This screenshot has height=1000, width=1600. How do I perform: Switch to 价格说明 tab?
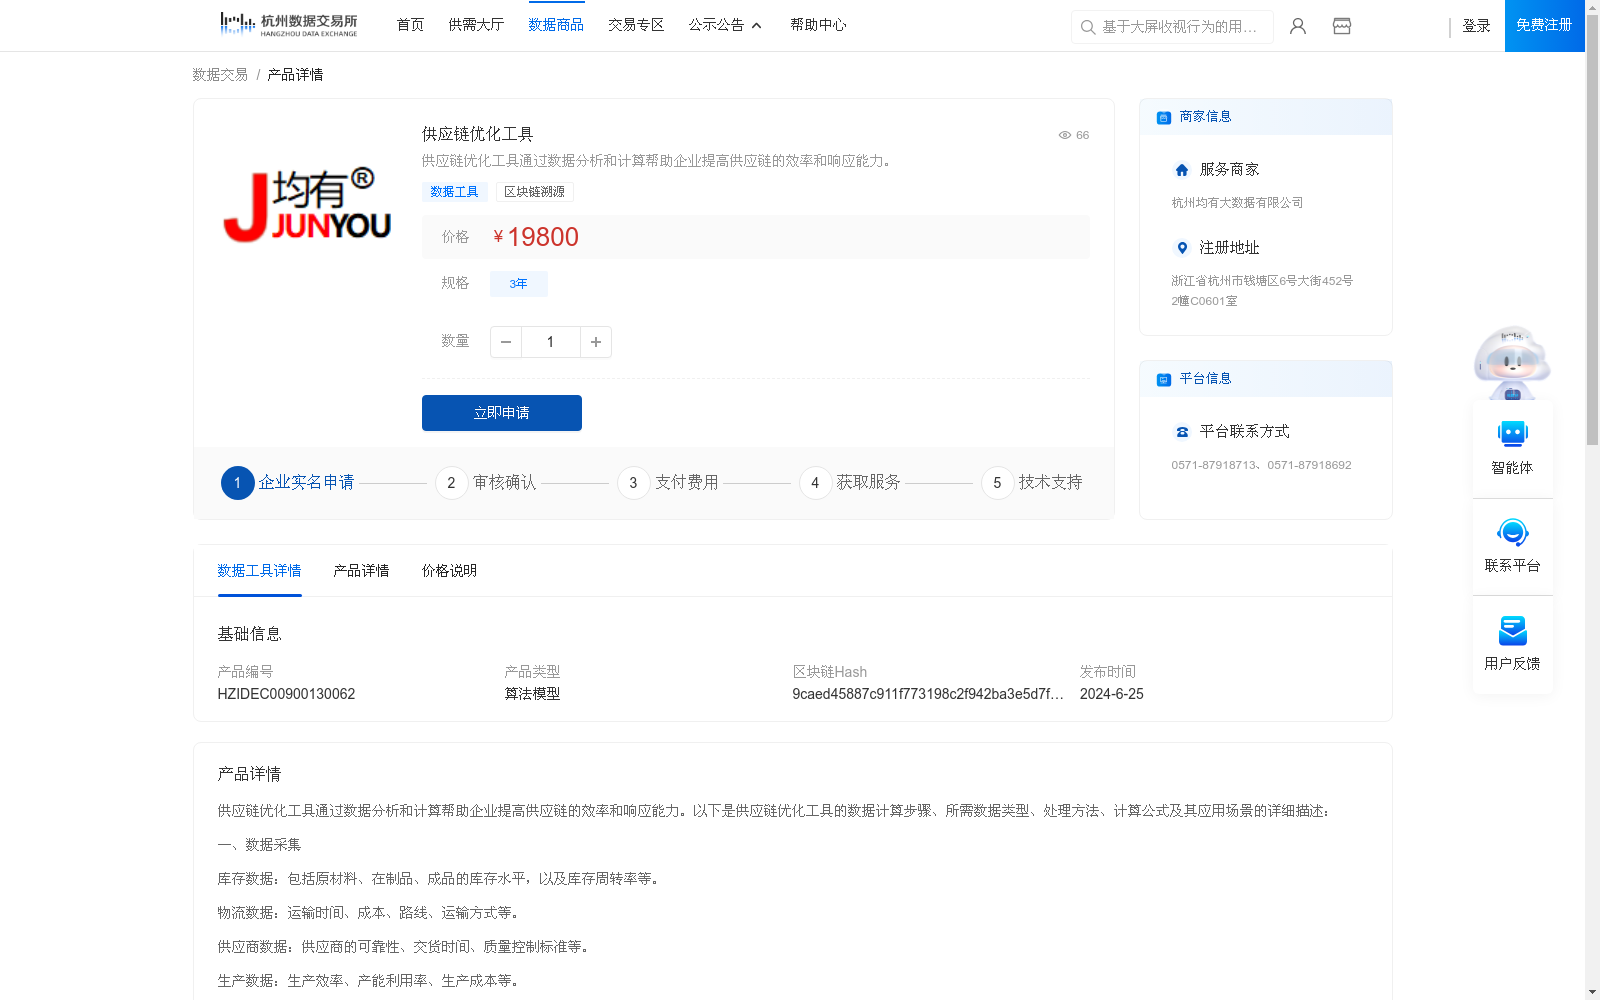point(449,571)
